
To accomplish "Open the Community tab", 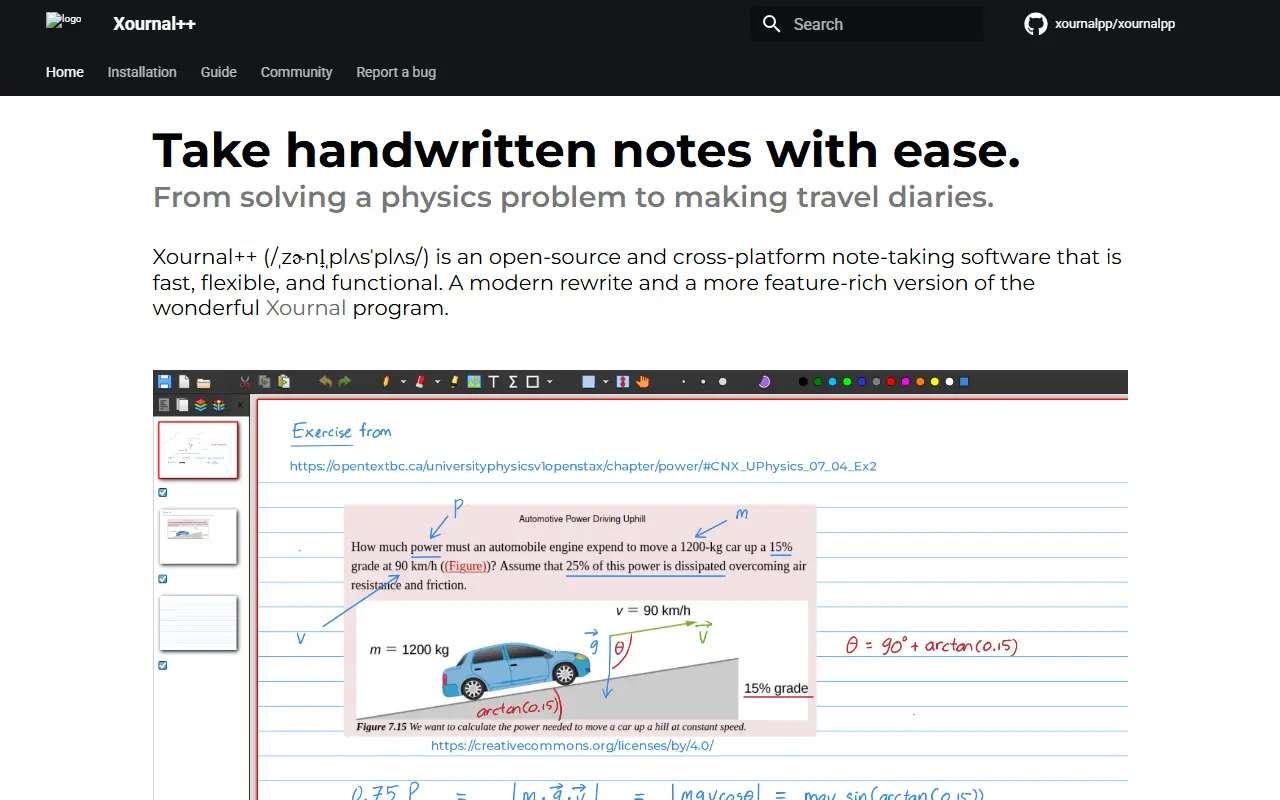I will point(296,72).
